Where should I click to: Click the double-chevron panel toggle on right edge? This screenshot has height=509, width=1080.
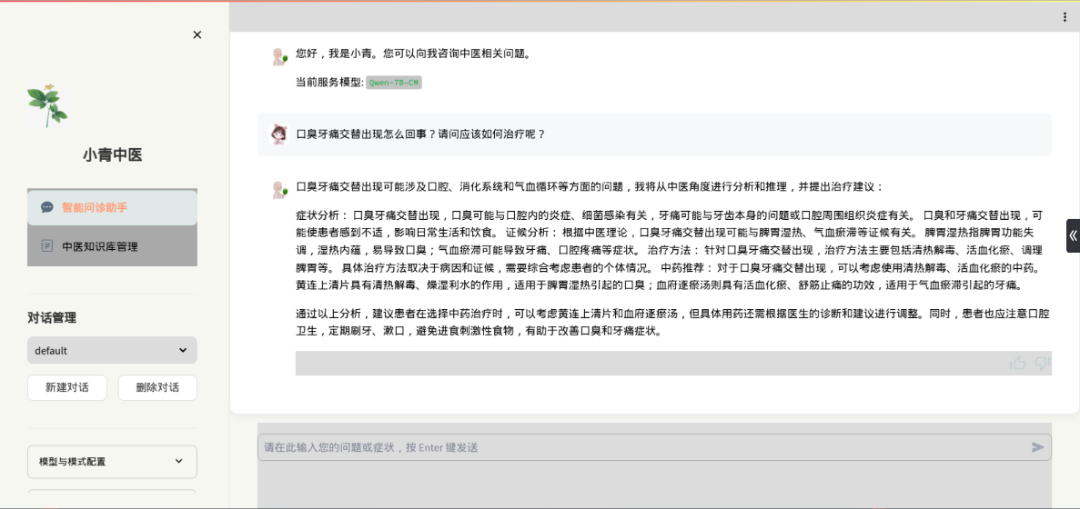click(1072, 236)
